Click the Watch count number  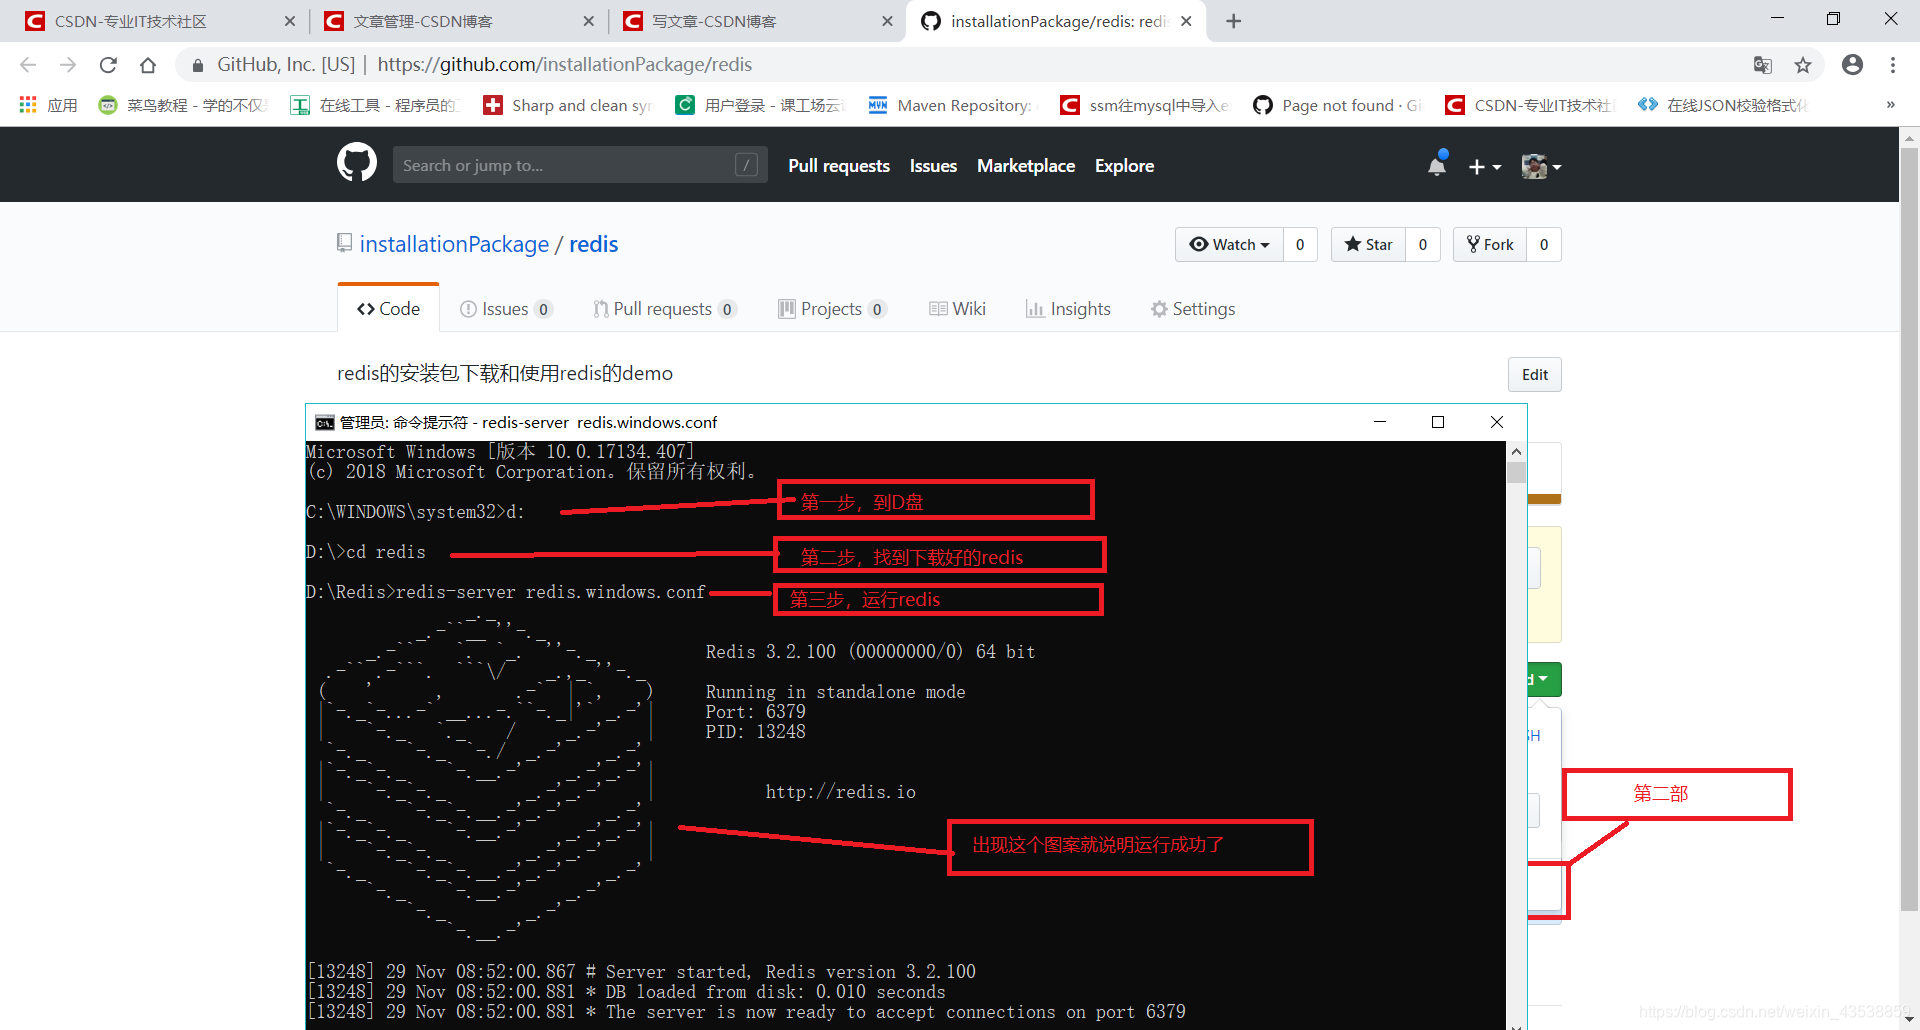tap(1300, 244)
